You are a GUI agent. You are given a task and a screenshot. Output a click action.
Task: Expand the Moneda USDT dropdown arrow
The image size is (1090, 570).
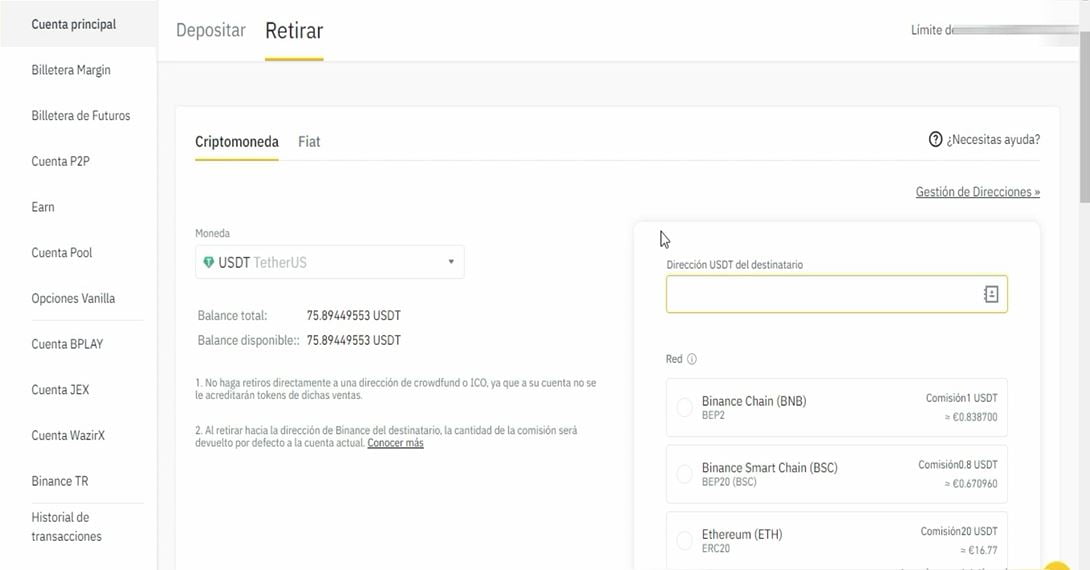450,262
